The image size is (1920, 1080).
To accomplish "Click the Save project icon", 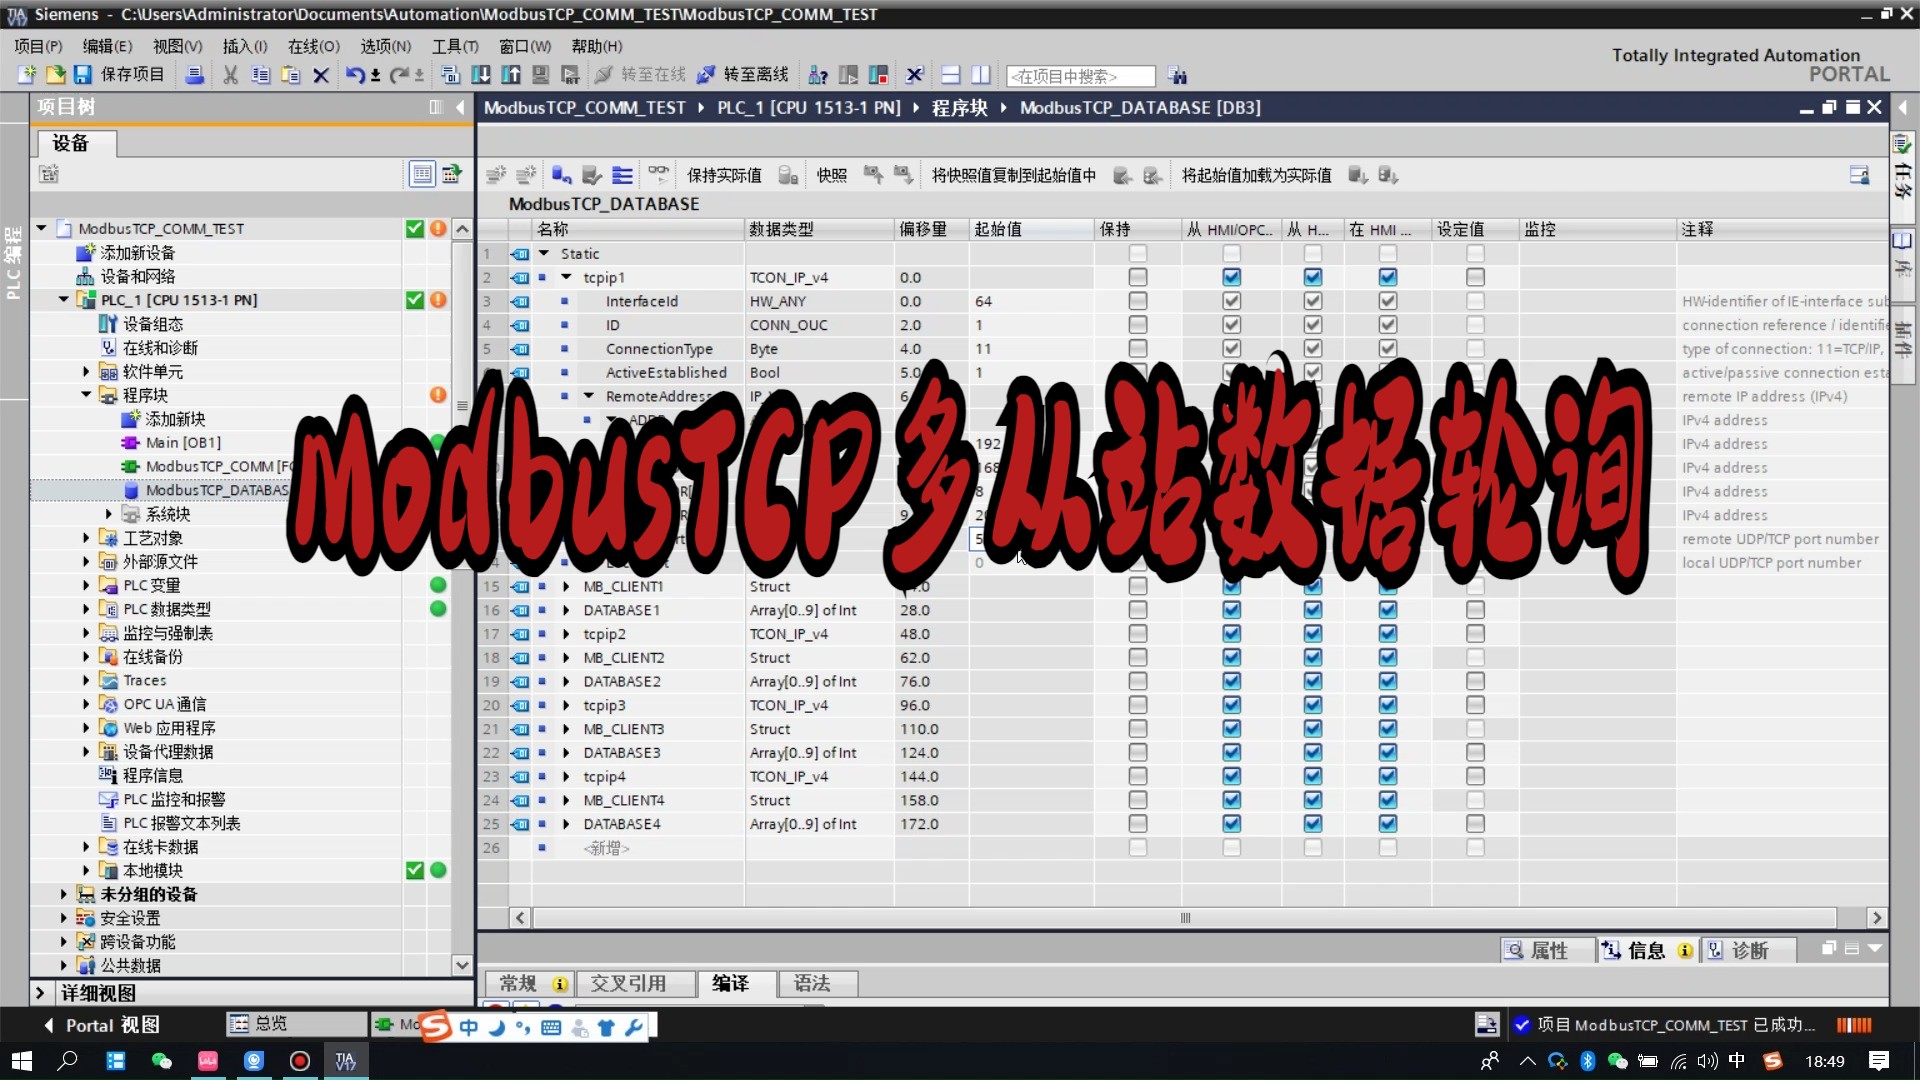I will coord(83,75).
